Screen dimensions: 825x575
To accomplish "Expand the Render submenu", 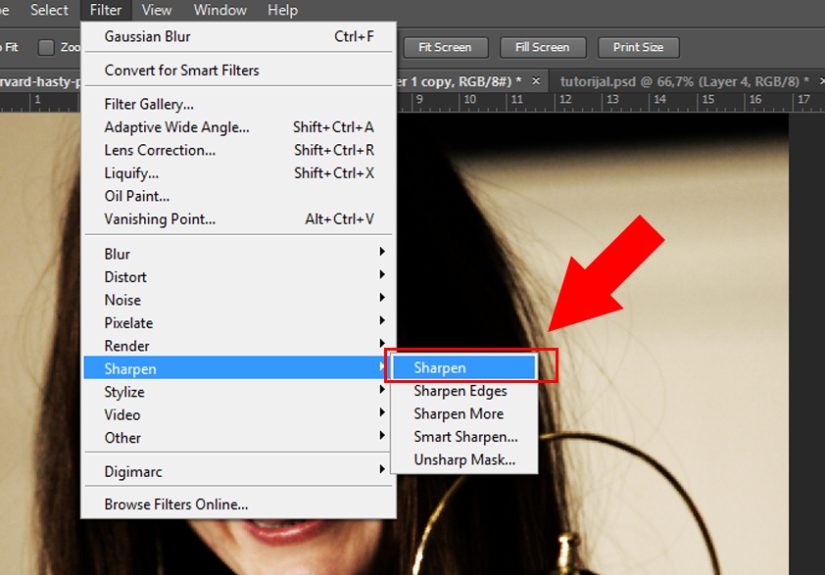I will click(x=239, y=346).
